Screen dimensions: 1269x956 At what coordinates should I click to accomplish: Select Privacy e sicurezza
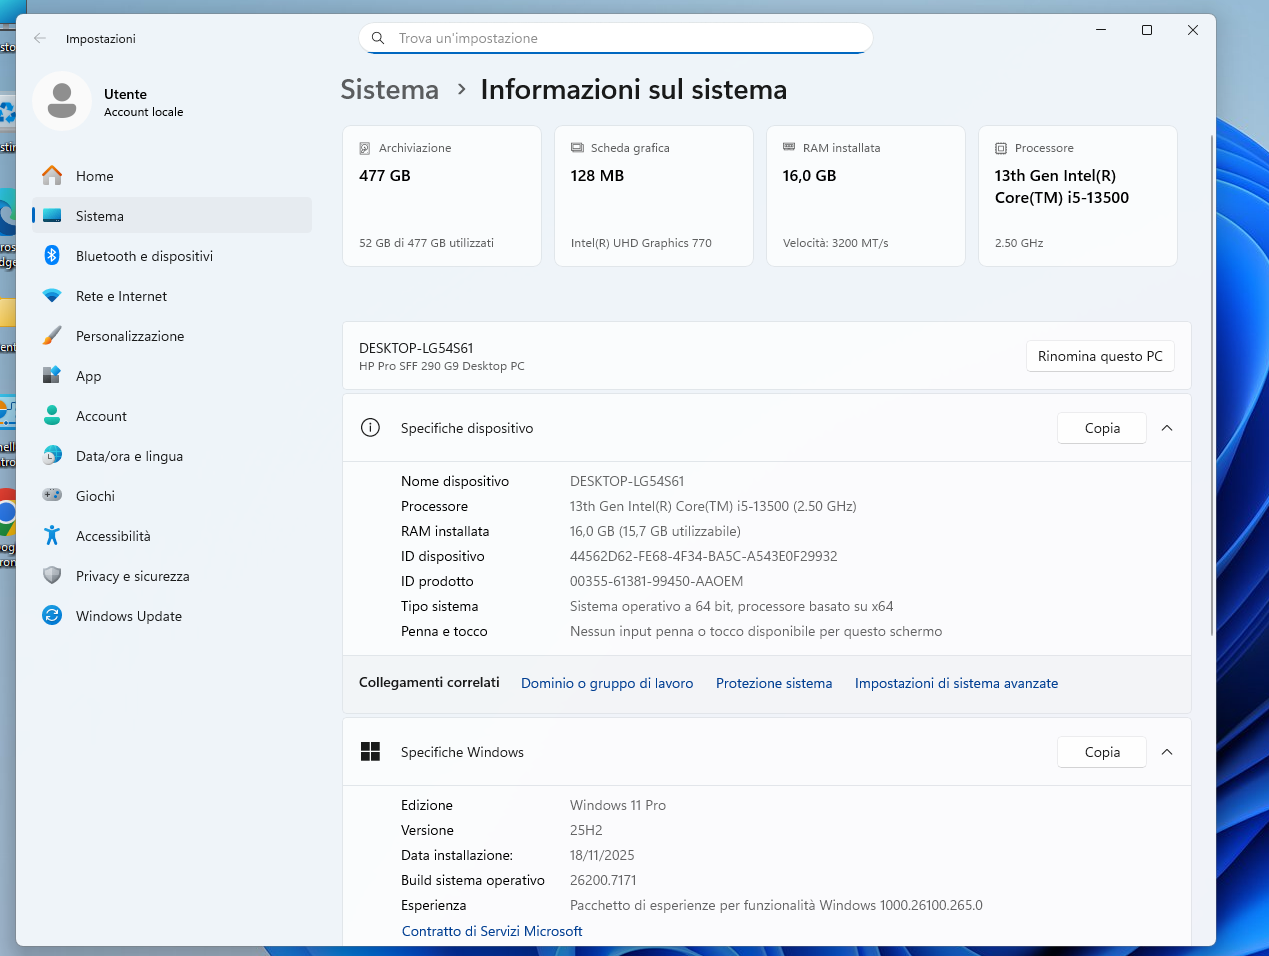point(172,576)
